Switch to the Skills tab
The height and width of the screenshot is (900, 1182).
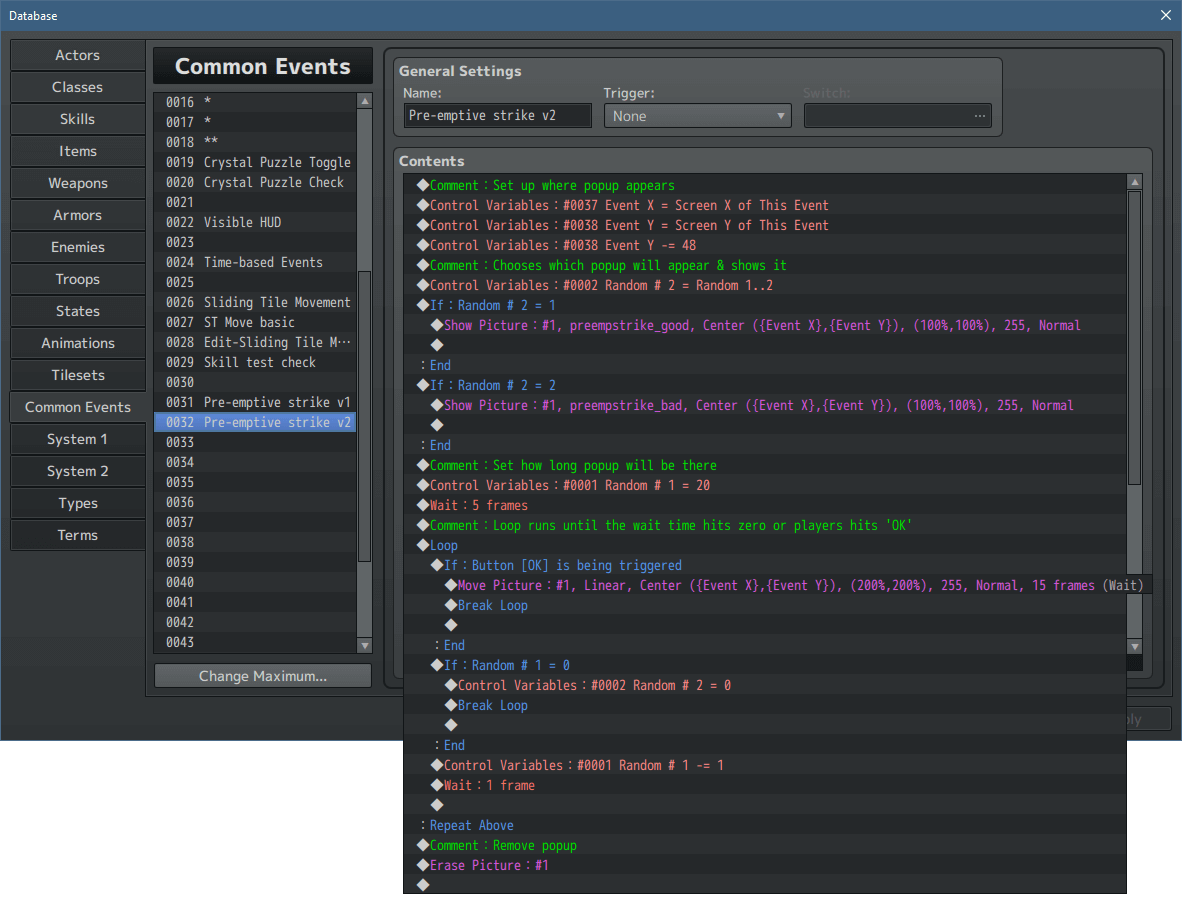[78, 119]
